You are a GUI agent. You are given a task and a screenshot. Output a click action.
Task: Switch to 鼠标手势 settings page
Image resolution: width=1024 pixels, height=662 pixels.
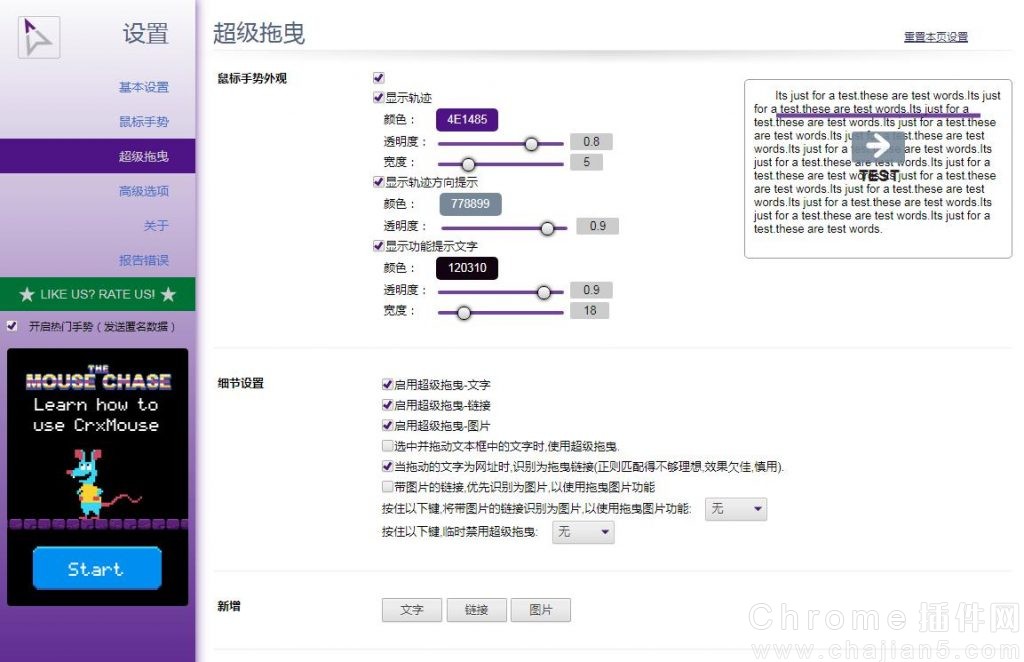pyautogui.click(x=143, y=122)
